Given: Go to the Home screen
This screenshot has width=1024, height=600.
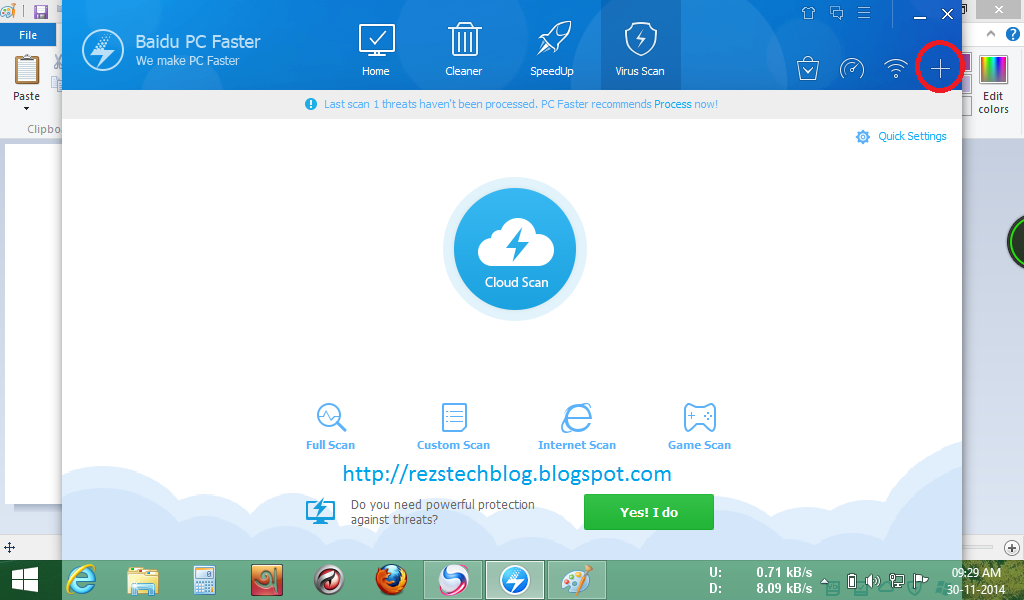Looking at the screenshot, I should point(375,45).
